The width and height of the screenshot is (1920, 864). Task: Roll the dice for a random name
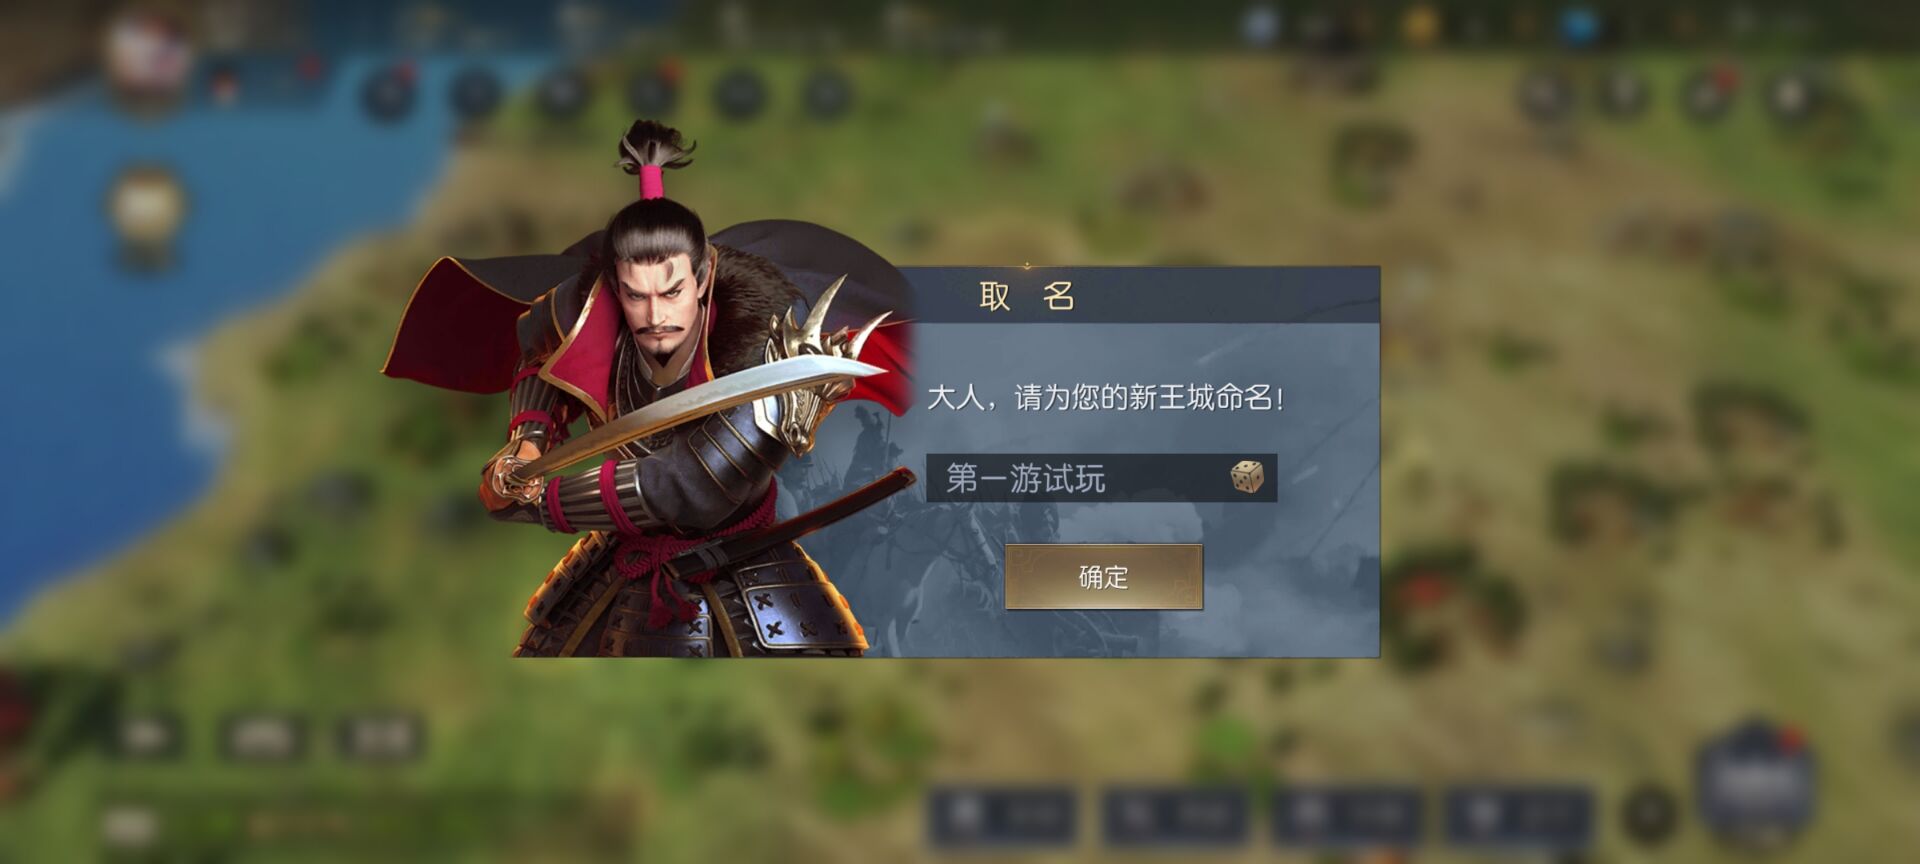coord(1246,477)
